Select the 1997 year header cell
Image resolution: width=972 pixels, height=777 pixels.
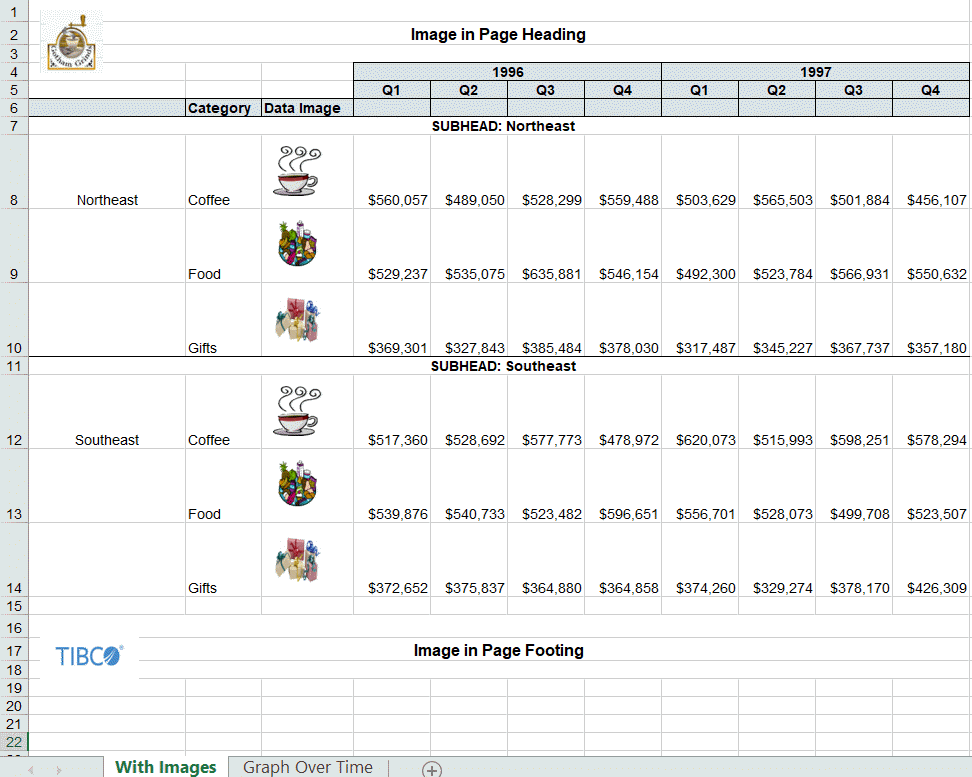(x=815, y=72)
